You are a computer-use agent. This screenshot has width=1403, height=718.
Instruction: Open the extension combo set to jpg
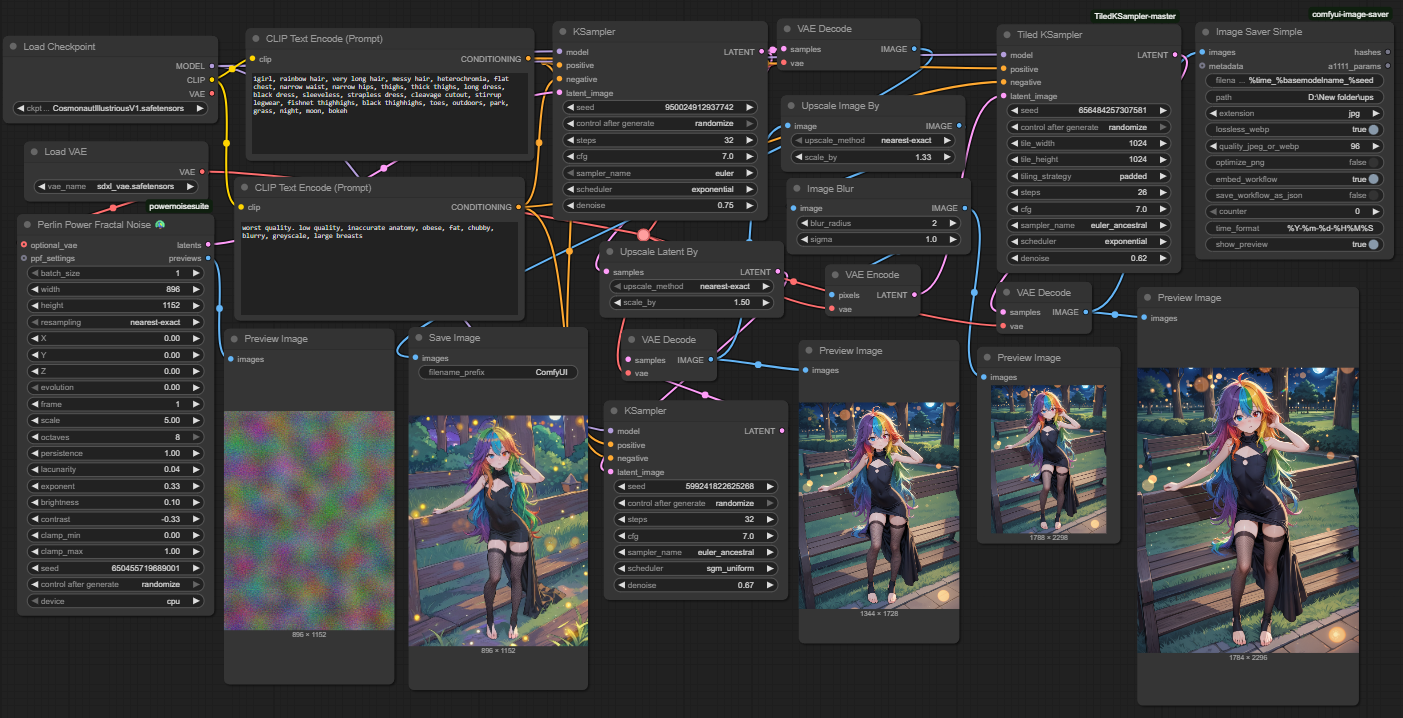click(1295, 114)
